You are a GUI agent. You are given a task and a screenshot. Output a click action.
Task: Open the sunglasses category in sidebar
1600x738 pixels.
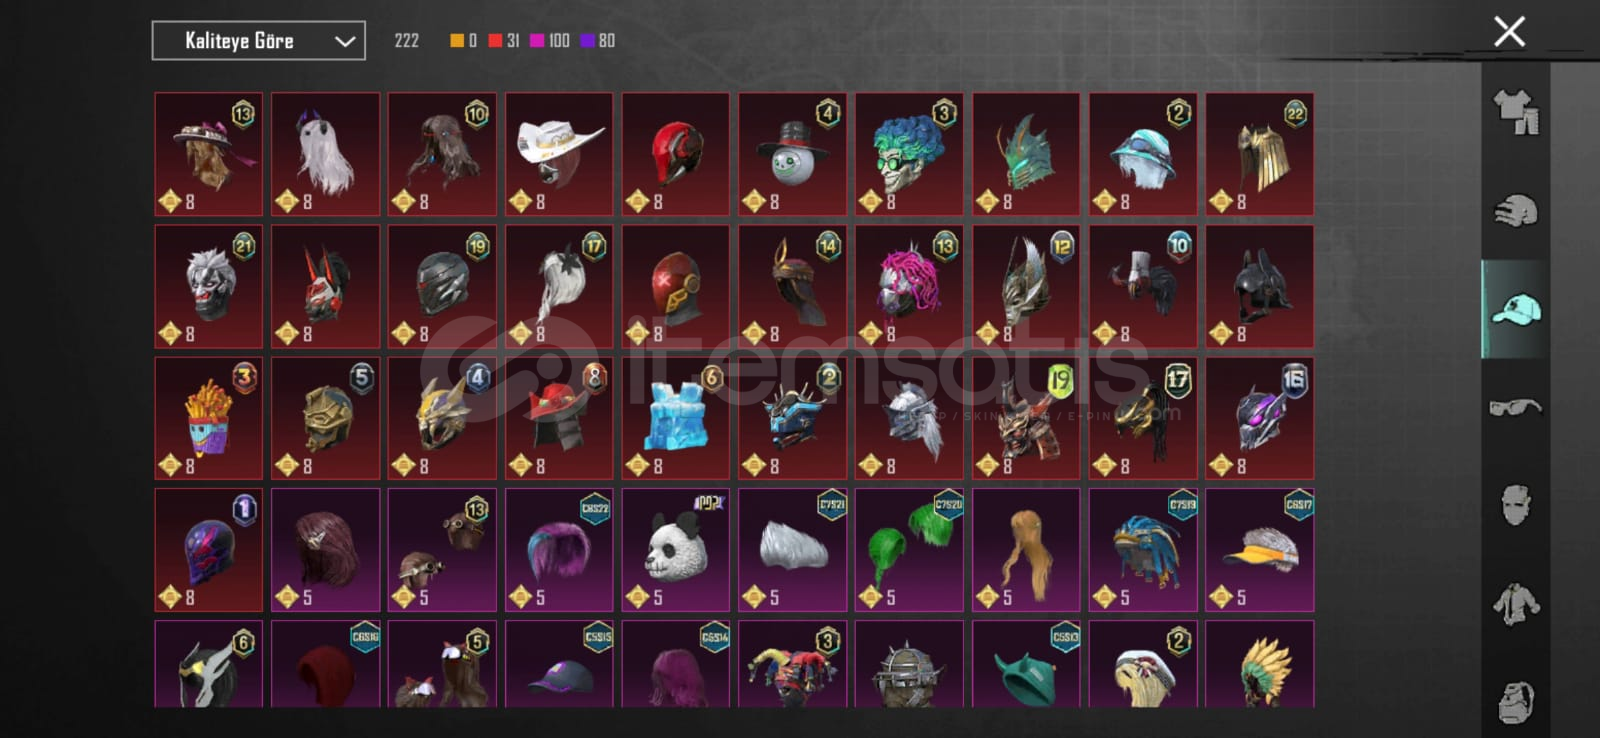click(x=1516, y=408)
